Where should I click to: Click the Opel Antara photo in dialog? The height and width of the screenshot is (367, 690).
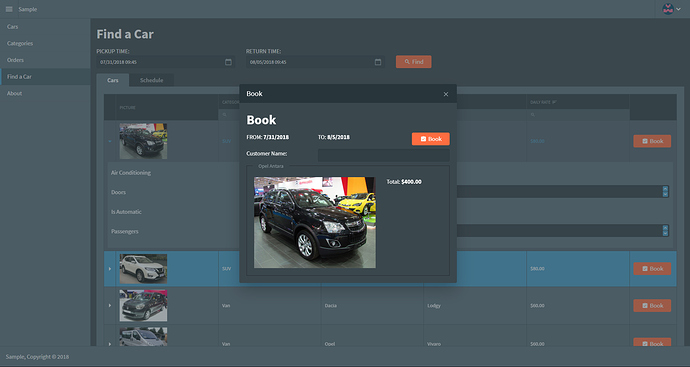[x=315, y=222]
